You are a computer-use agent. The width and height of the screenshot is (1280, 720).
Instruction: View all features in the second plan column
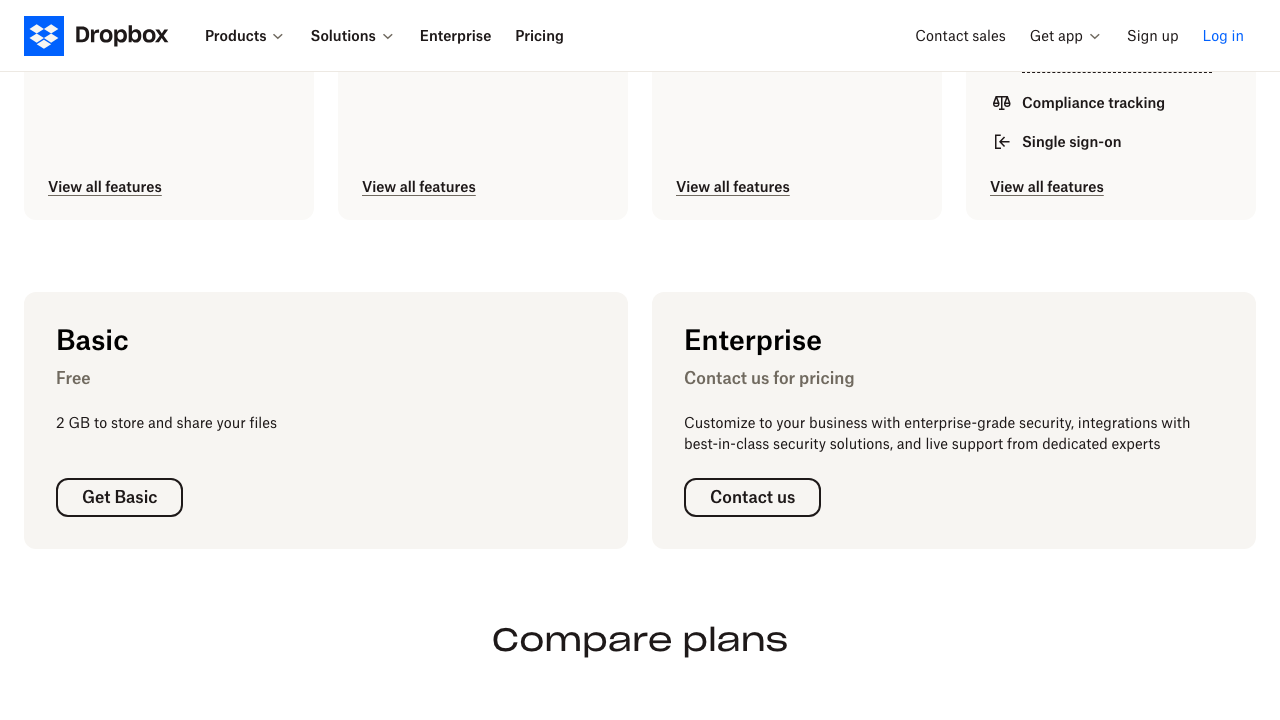tap(418, 187)
